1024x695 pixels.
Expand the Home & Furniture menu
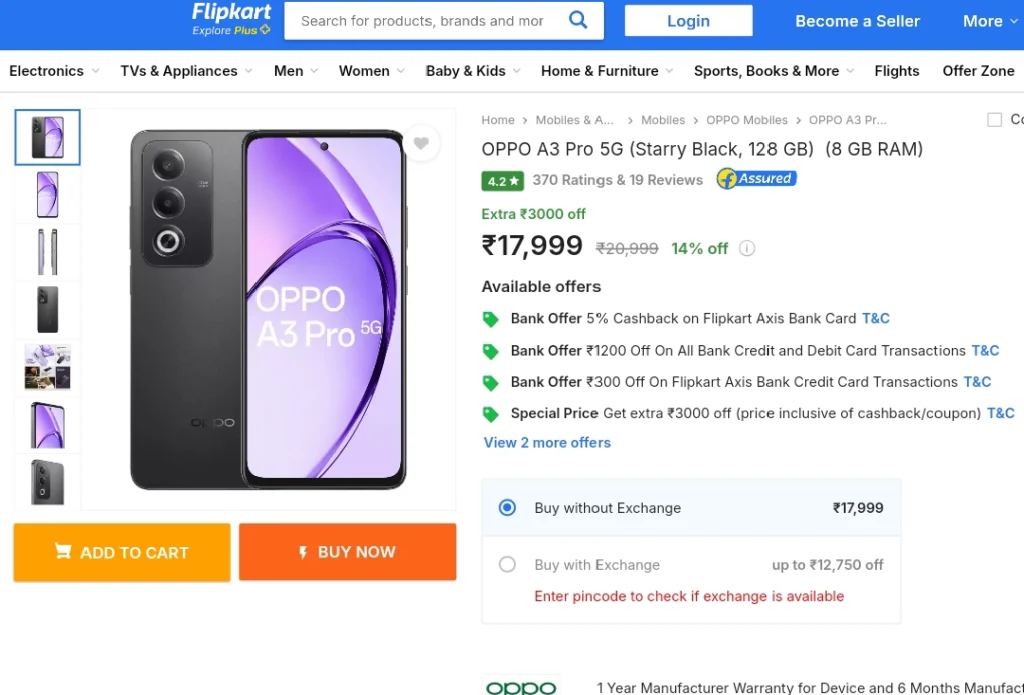607,71
